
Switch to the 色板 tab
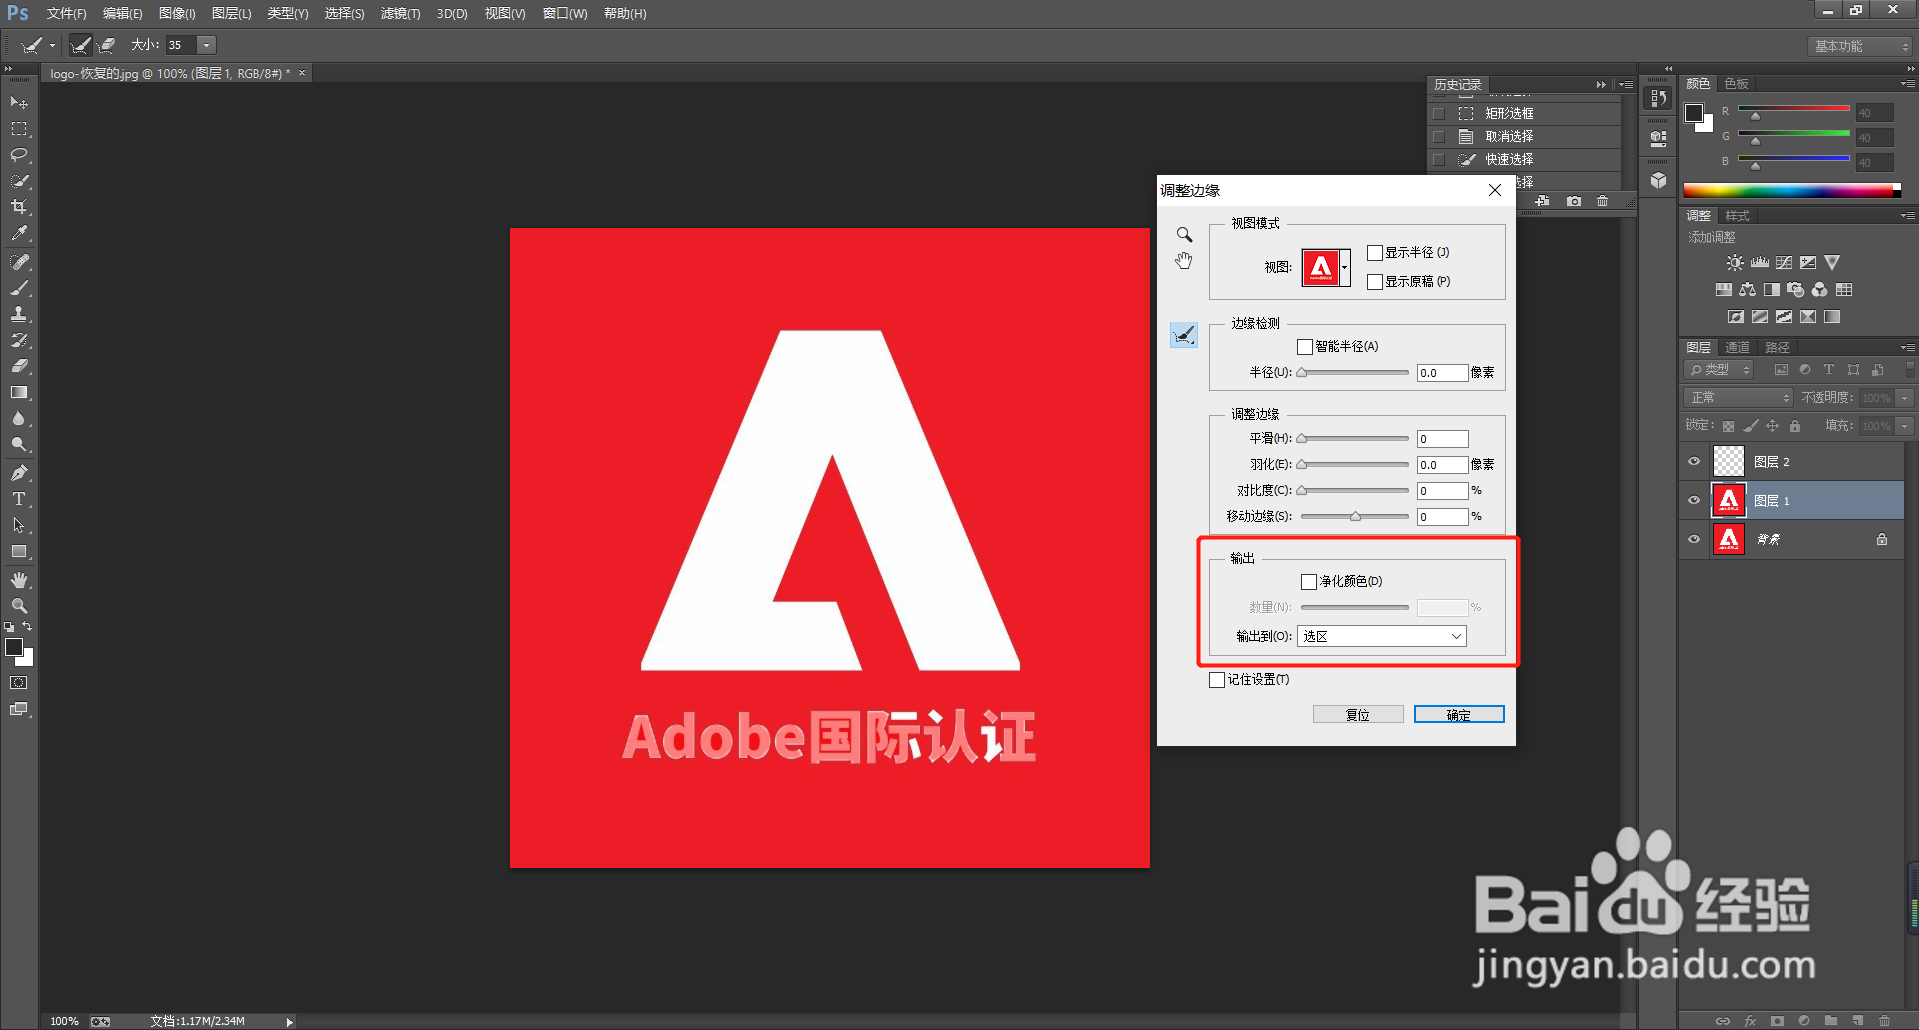coord(1737,84)
